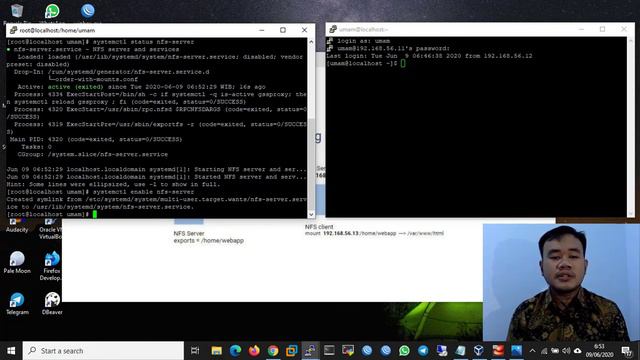Click the mount 192.168.56.13:/home/webapp text

pyautogui.click(x=374, y=233)
